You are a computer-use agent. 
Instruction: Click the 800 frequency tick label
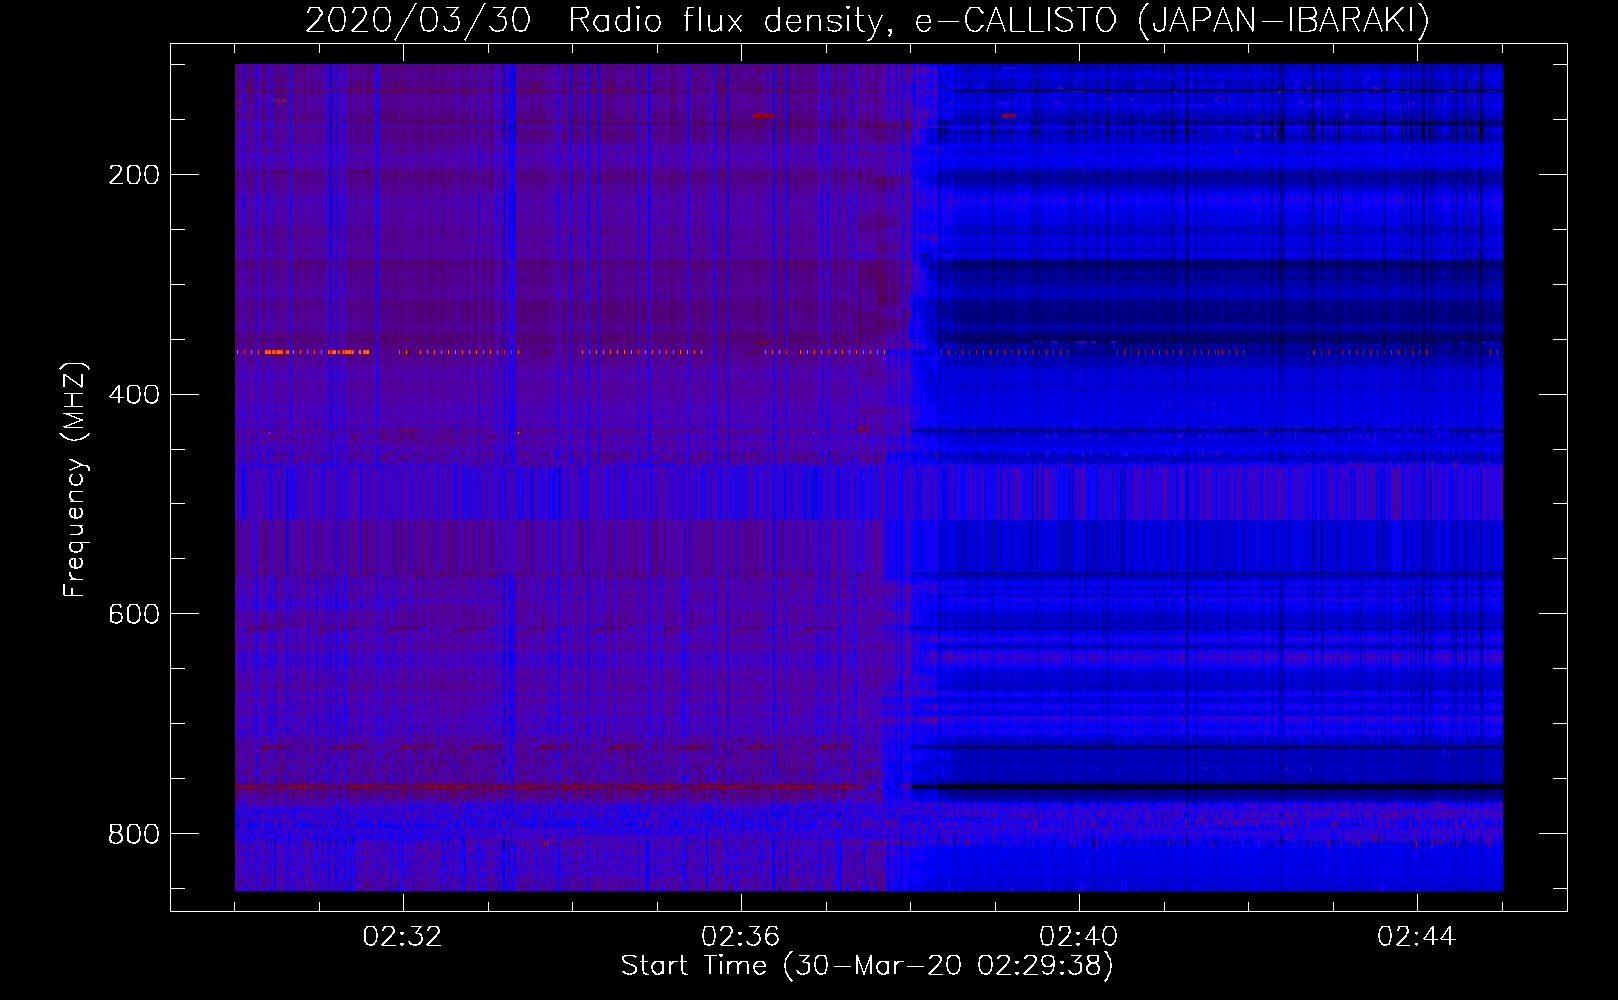click(x=134, y=833)
